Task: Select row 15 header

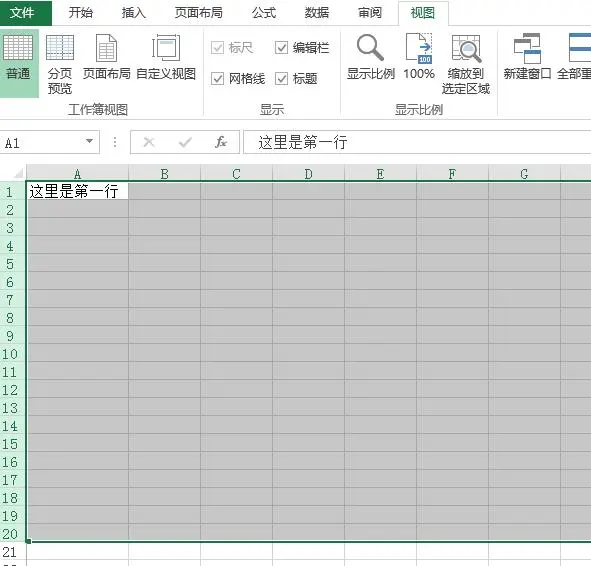Action: [12, 444]
